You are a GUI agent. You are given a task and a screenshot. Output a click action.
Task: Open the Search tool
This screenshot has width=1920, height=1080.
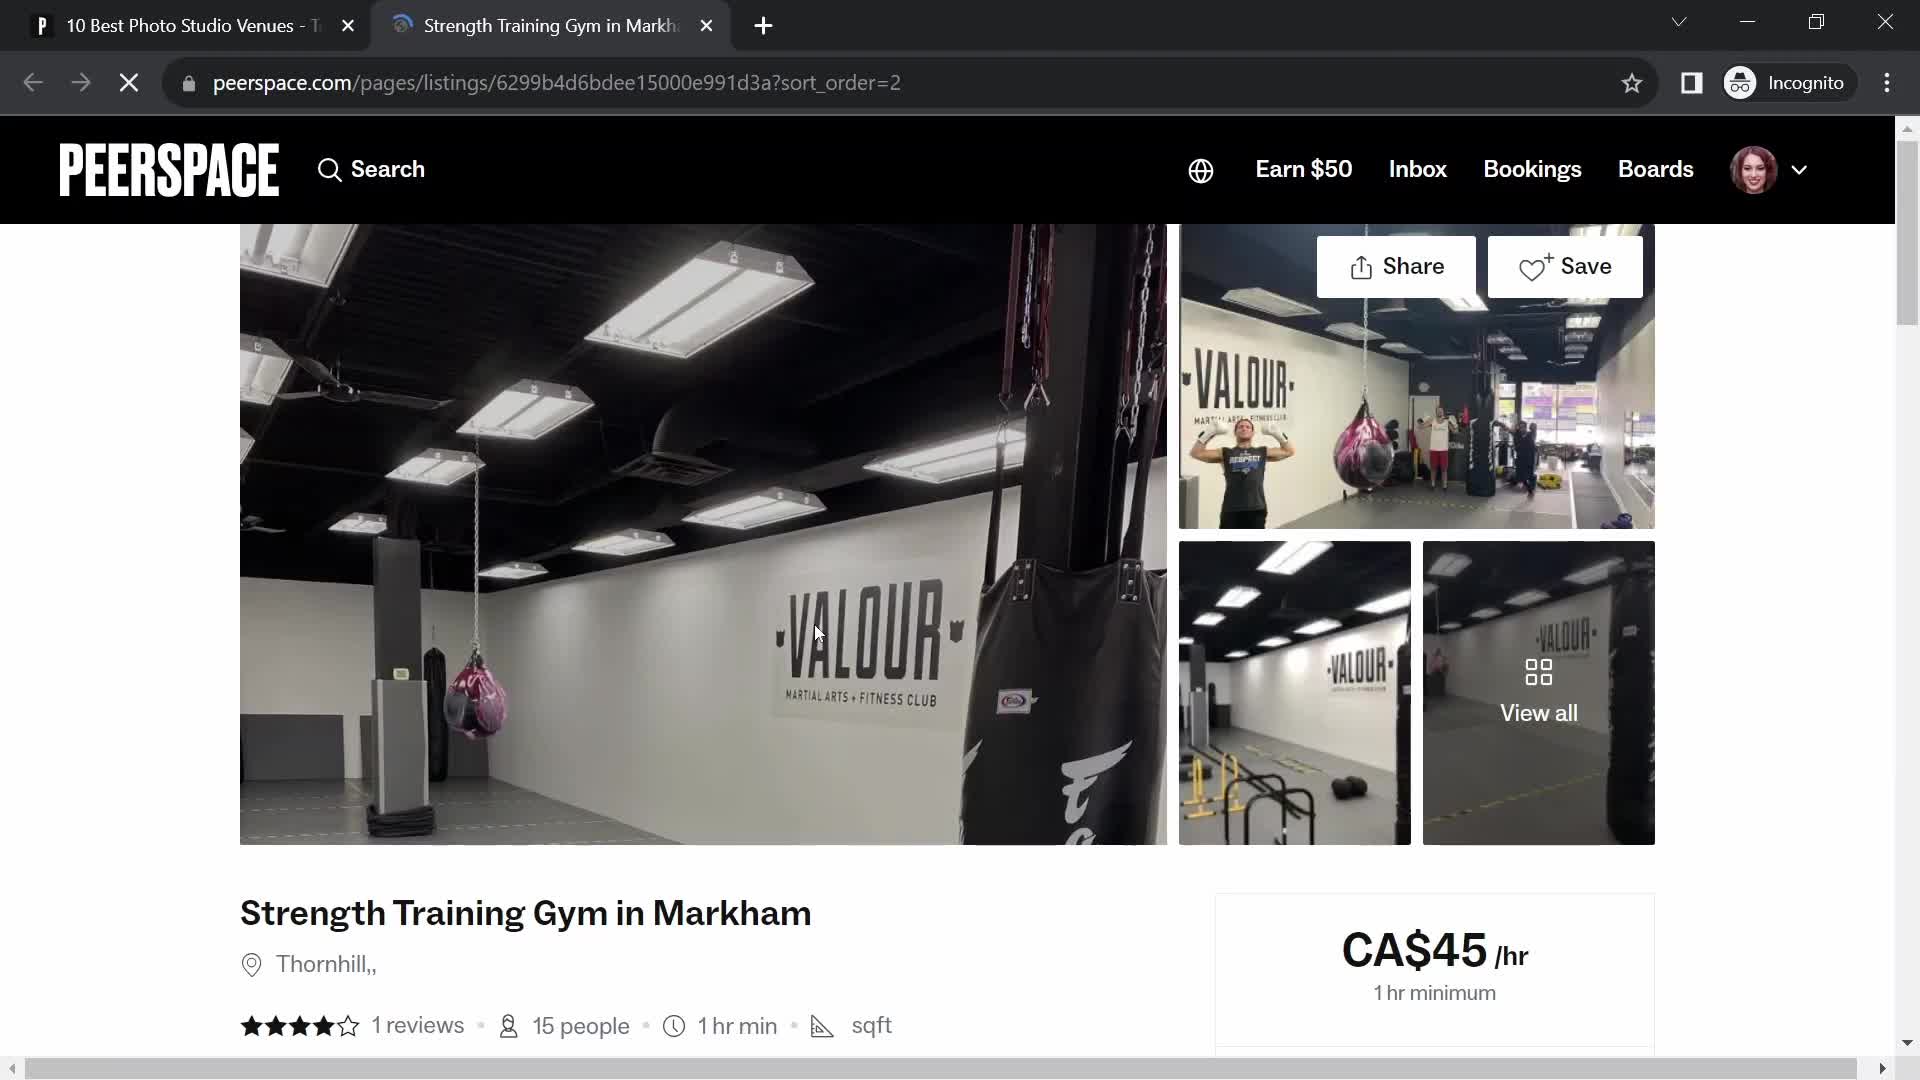(371, 169)
